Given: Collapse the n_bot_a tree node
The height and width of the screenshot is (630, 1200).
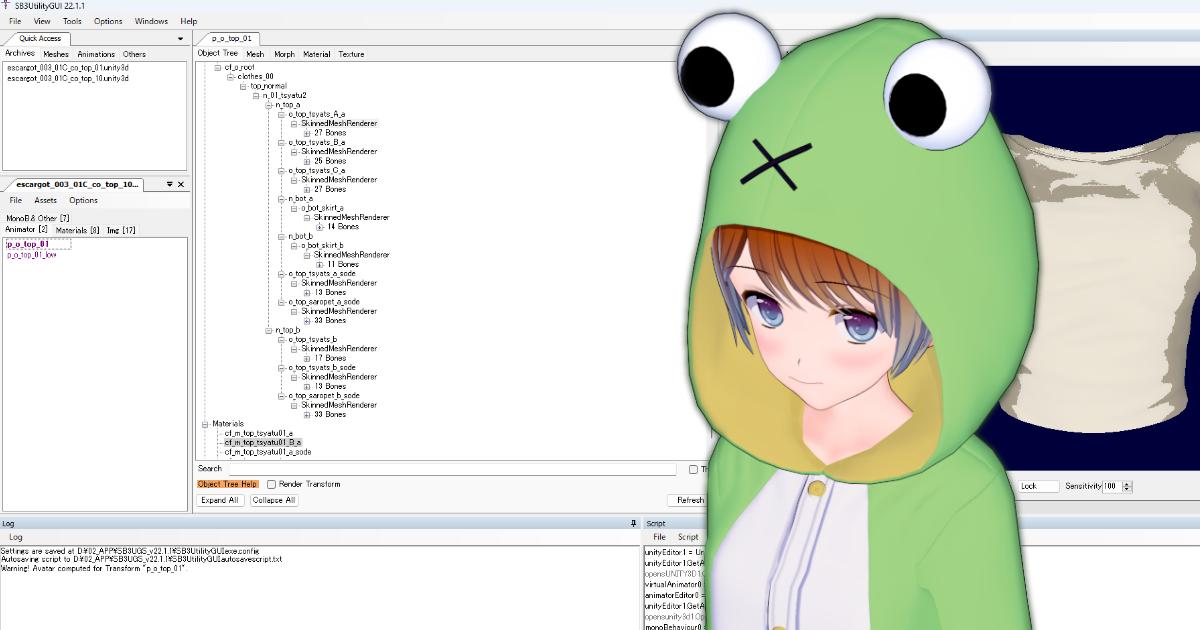Looking at the screenshot, I should click(x=281, y=199).
